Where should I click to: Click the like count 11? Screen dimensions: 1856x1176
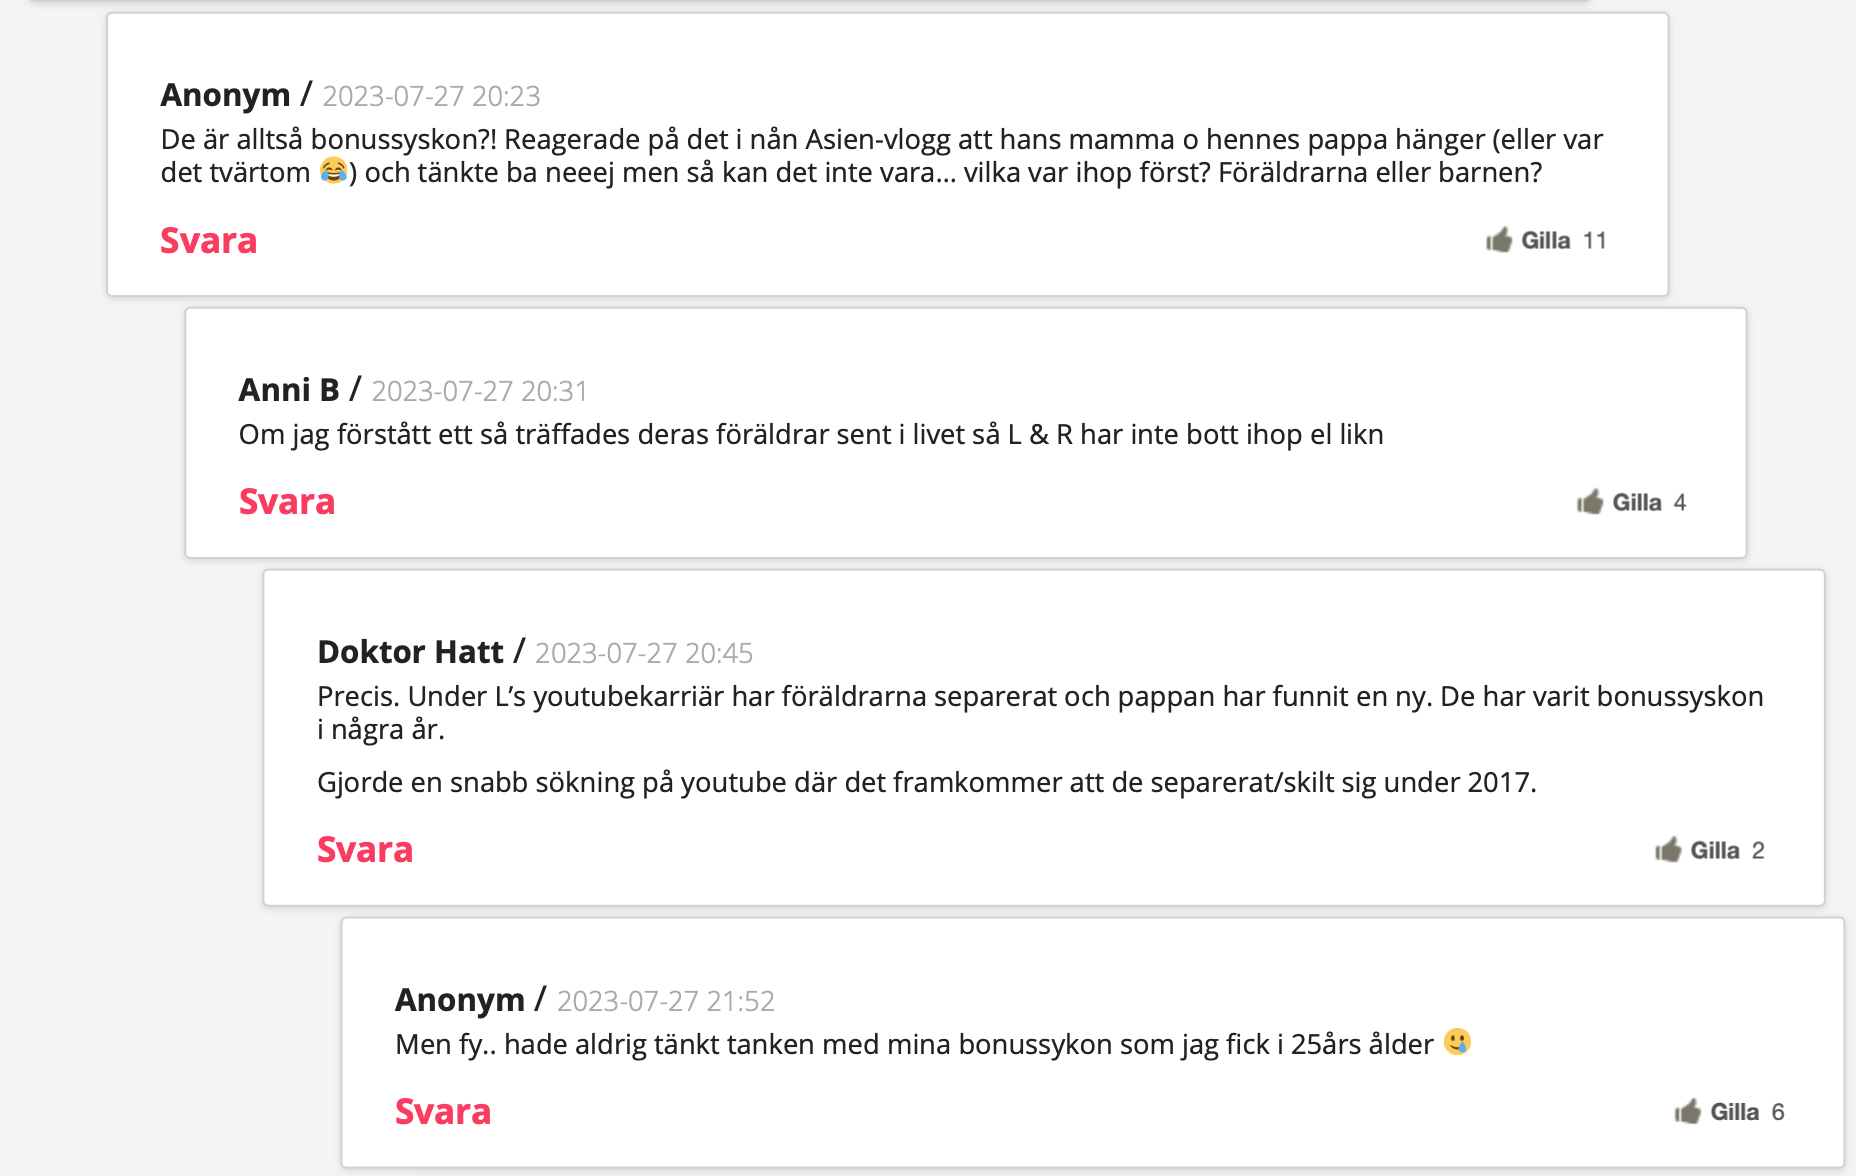click(x=1595, y=241)
